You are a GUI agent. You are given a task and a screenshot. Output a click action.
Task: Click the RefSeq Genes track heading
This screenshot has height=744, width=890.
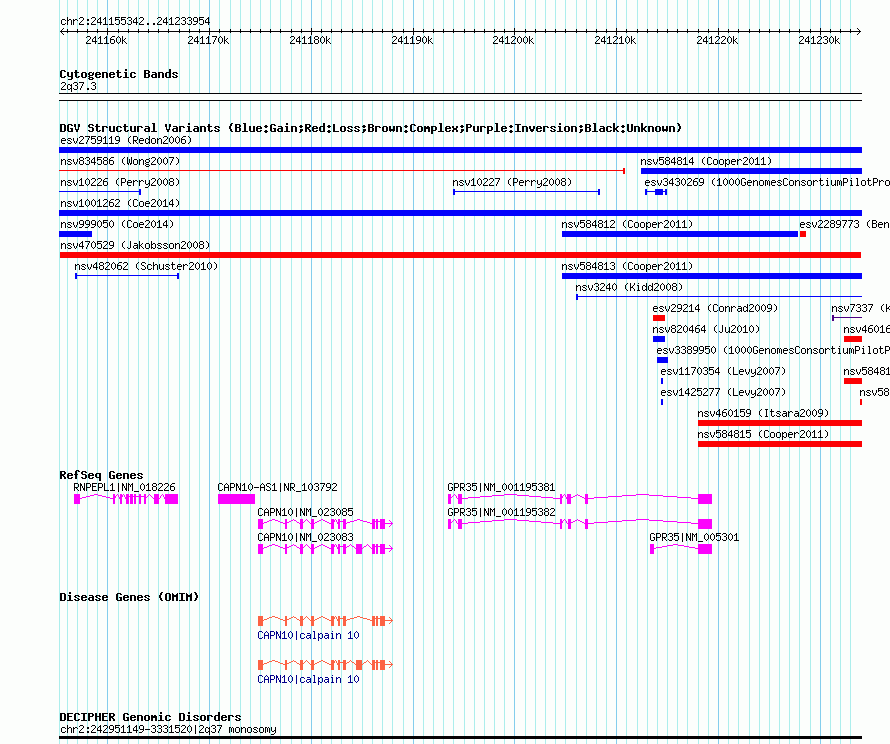pos(101,475)
